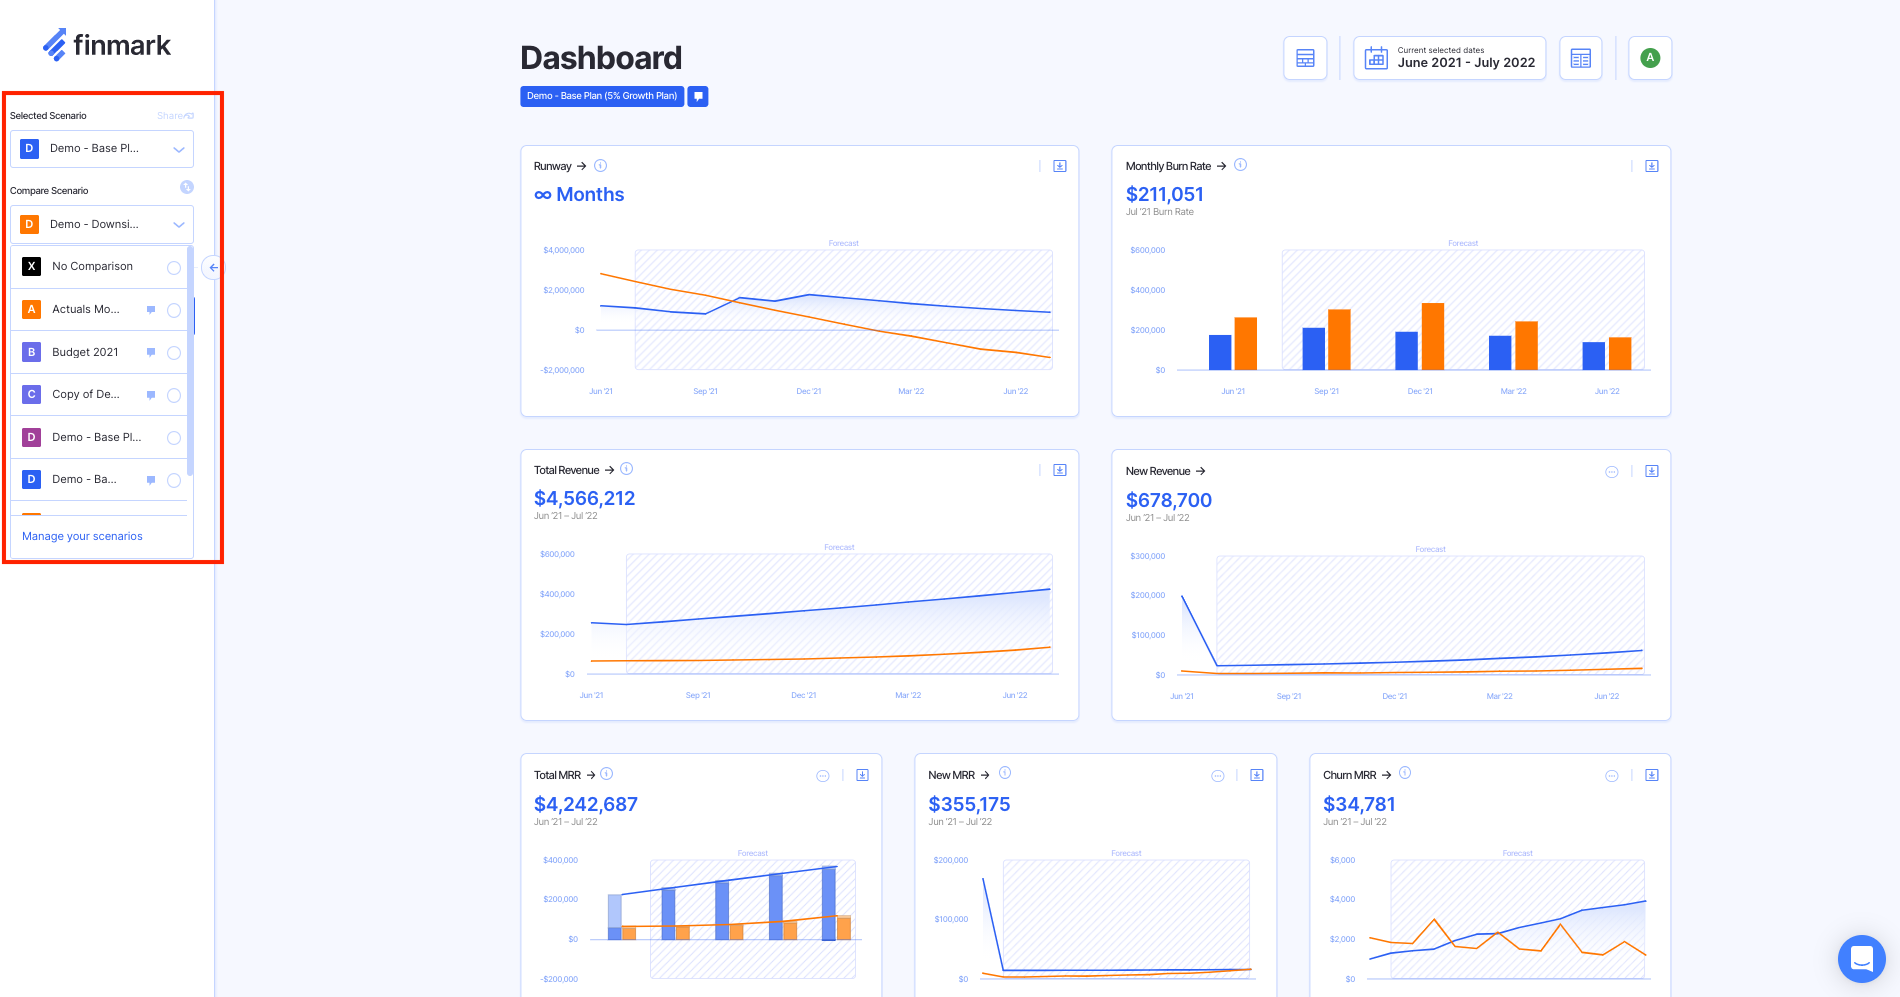Download the Monthly Burn Rate chart

[1652, 166]
